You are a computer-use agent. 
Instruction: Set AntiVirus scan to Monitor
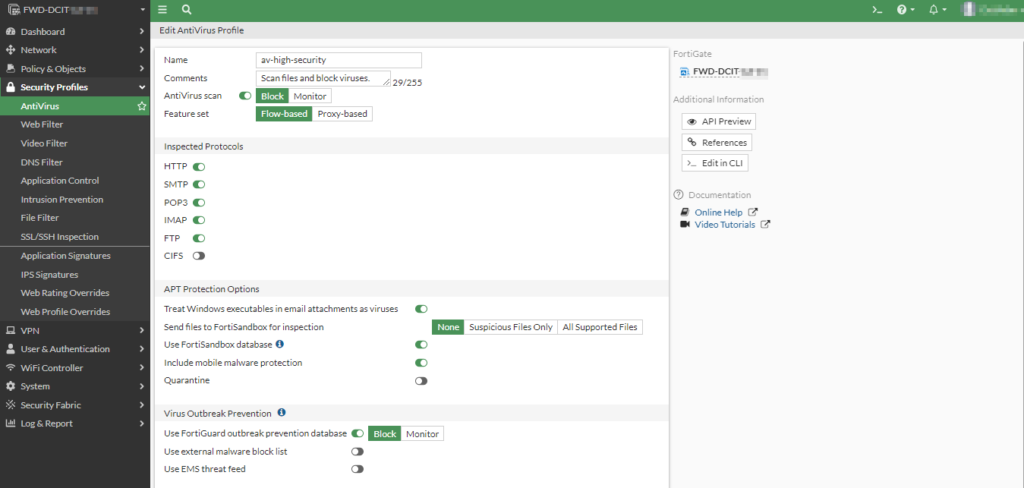coord(310,96)
